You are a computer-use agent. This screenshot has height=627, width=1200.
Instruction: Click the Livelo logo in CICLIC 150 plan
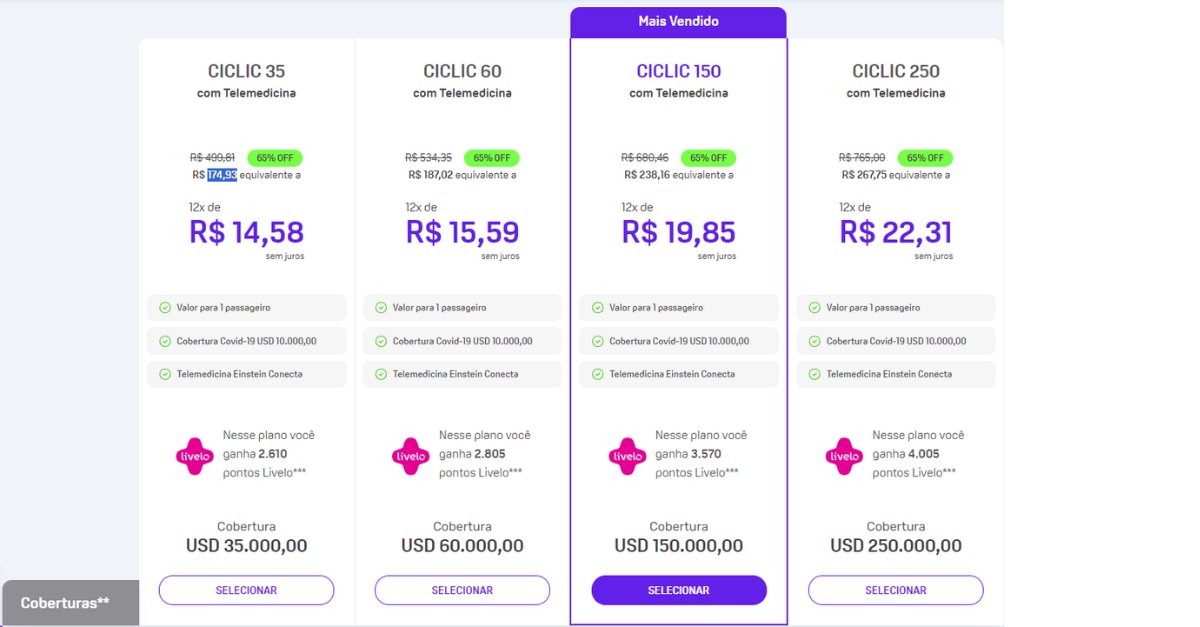coord(627,456)
